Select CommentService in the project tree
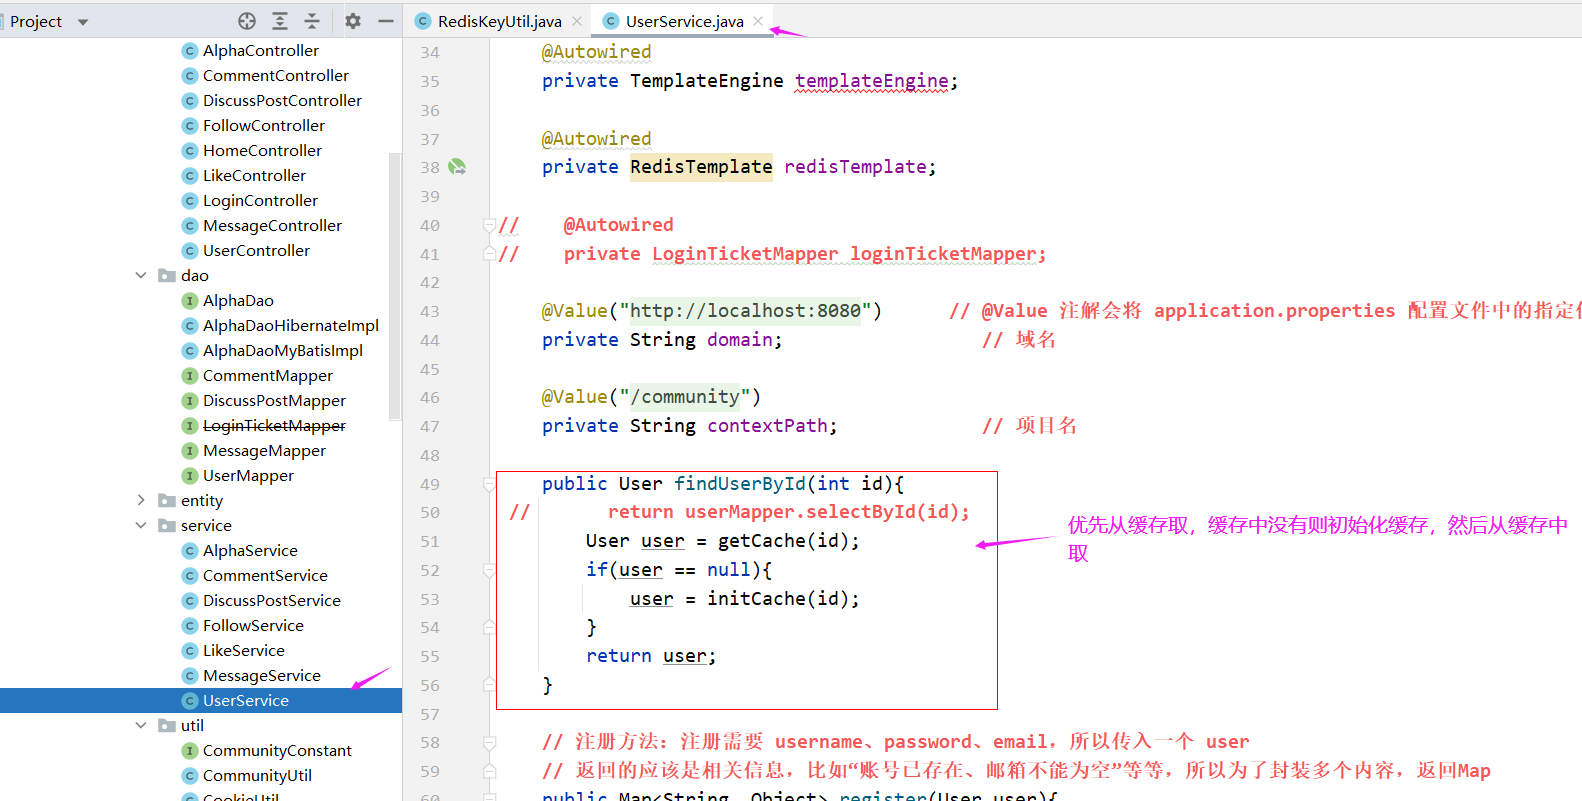 (265, 575)
